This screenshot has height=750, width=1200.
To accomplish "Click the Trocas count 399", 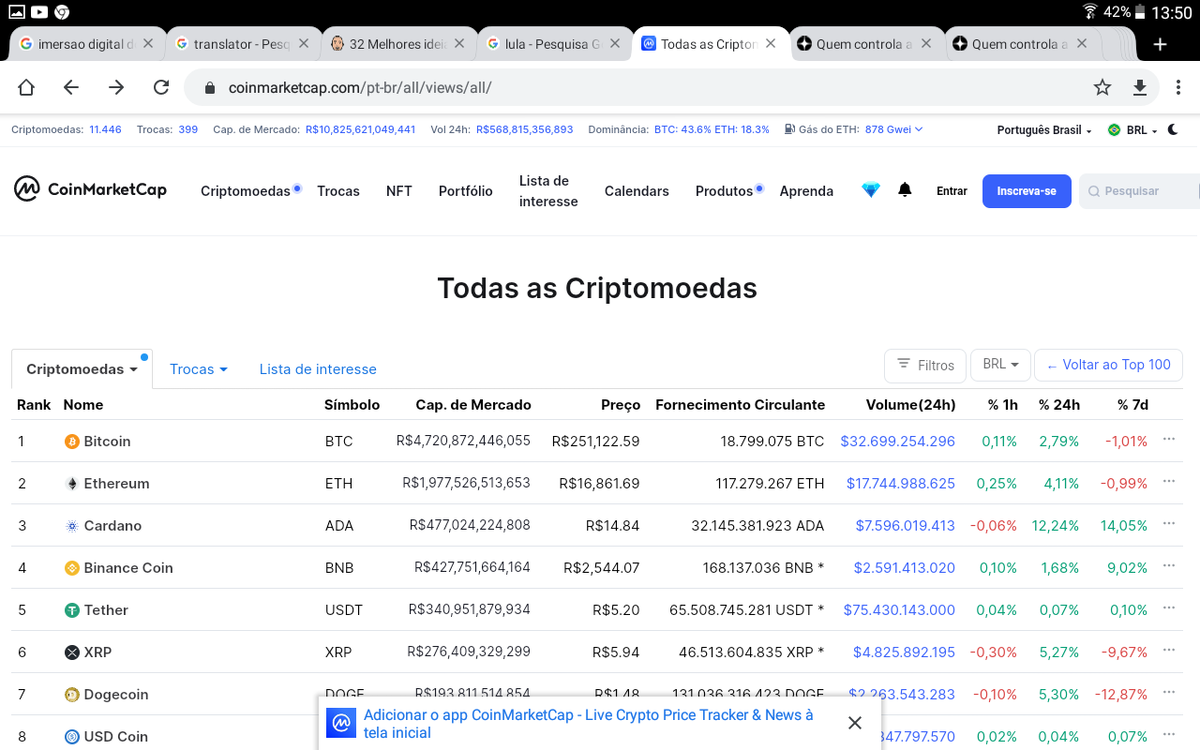I will tap(188, 130).
